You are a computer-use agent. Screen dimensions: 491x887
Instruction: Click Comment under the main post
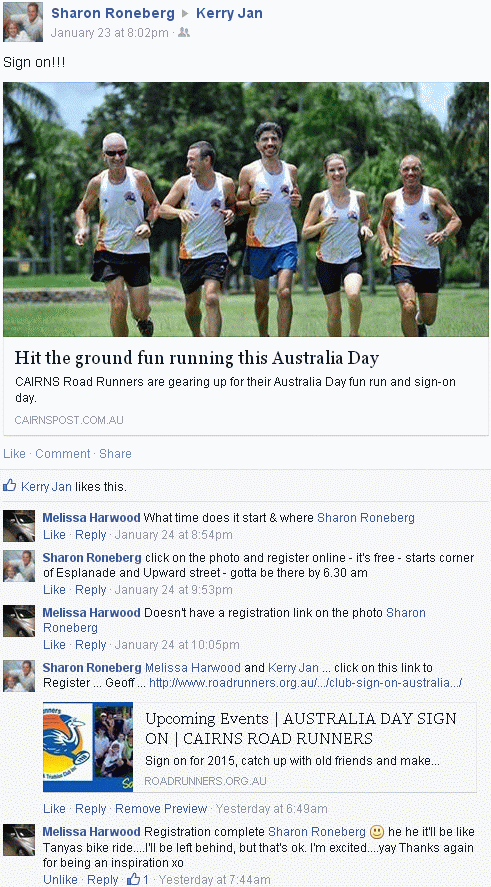point(63,454)
